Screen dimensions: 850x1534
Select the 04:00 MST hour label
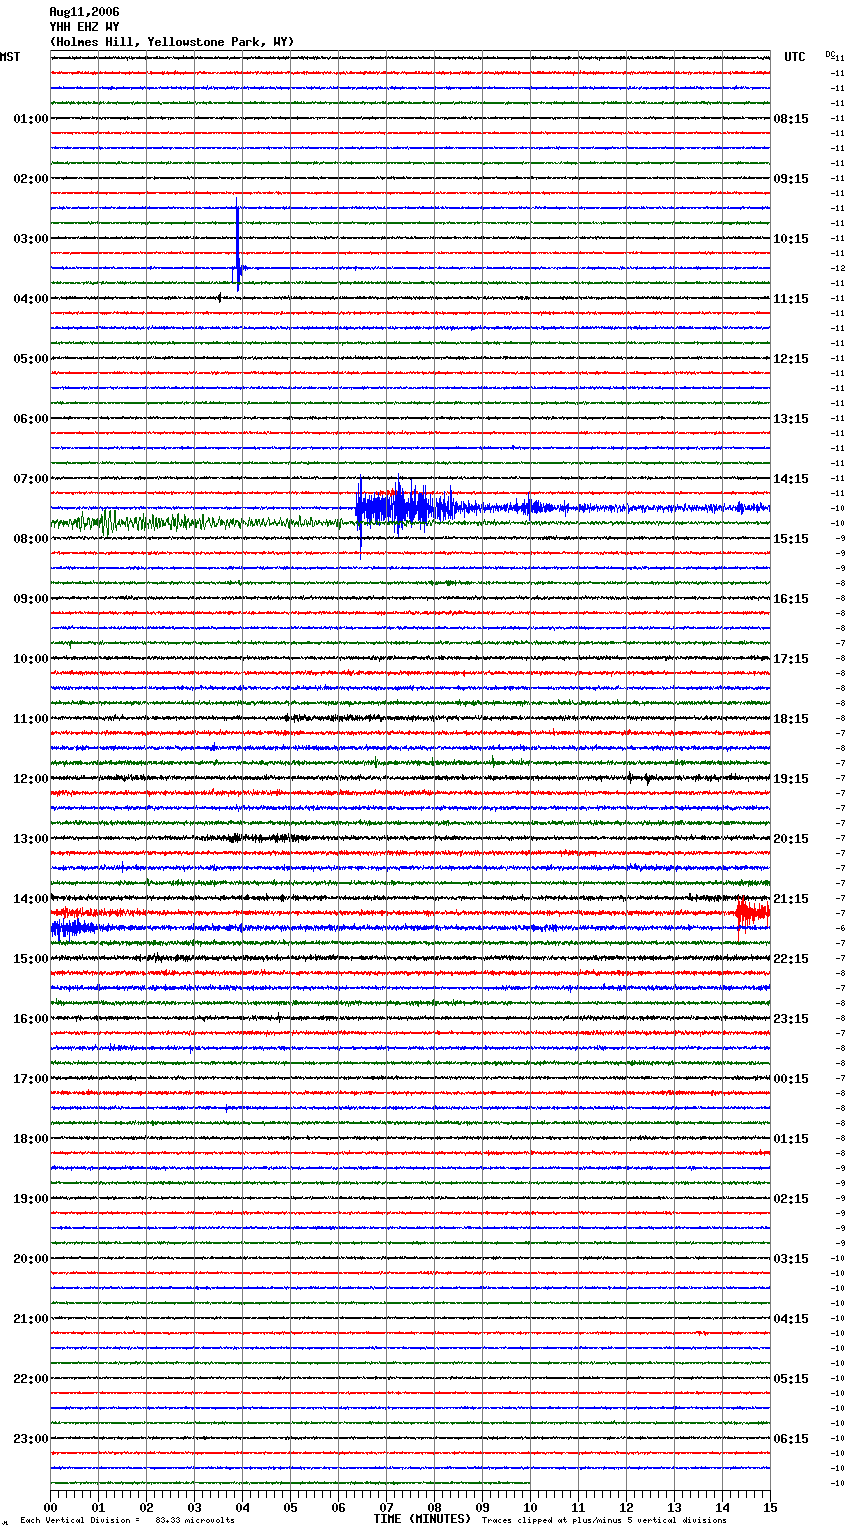[31, 299]
